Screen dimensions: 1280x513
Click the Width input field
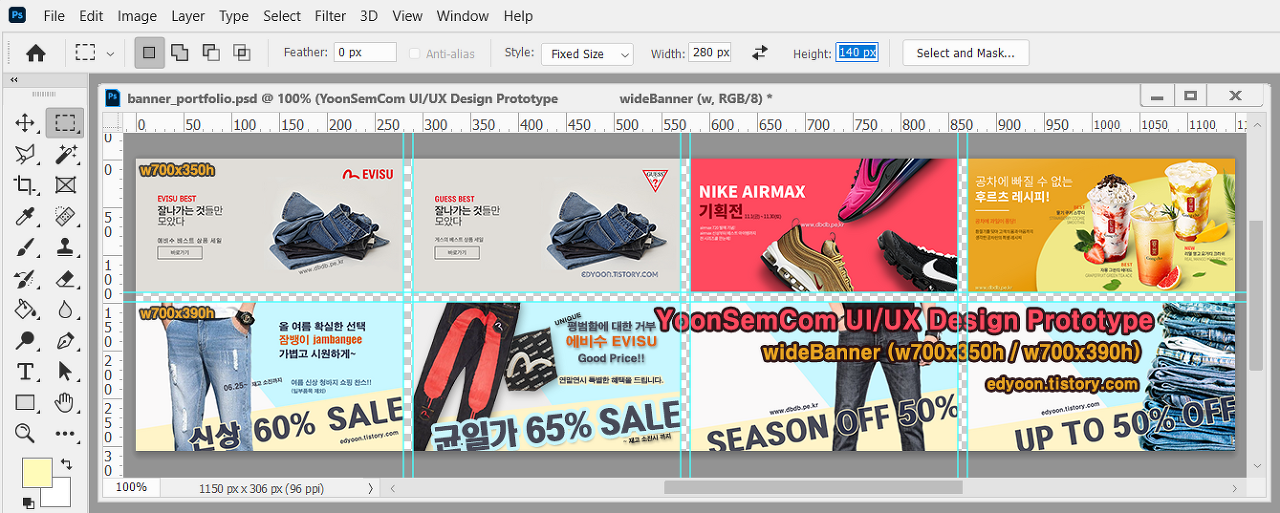710,53
